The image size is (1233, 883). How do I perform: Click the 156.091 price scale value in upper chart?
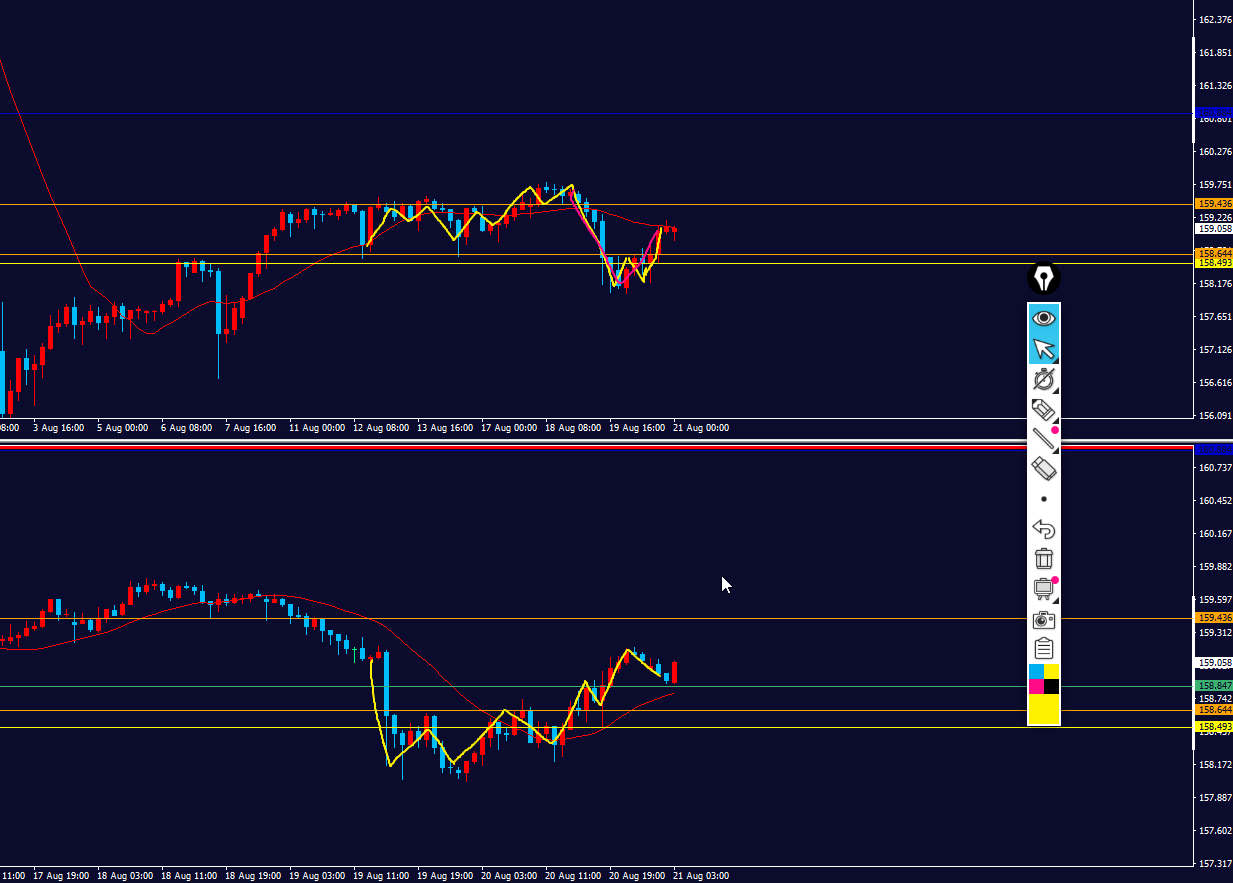1214,415
